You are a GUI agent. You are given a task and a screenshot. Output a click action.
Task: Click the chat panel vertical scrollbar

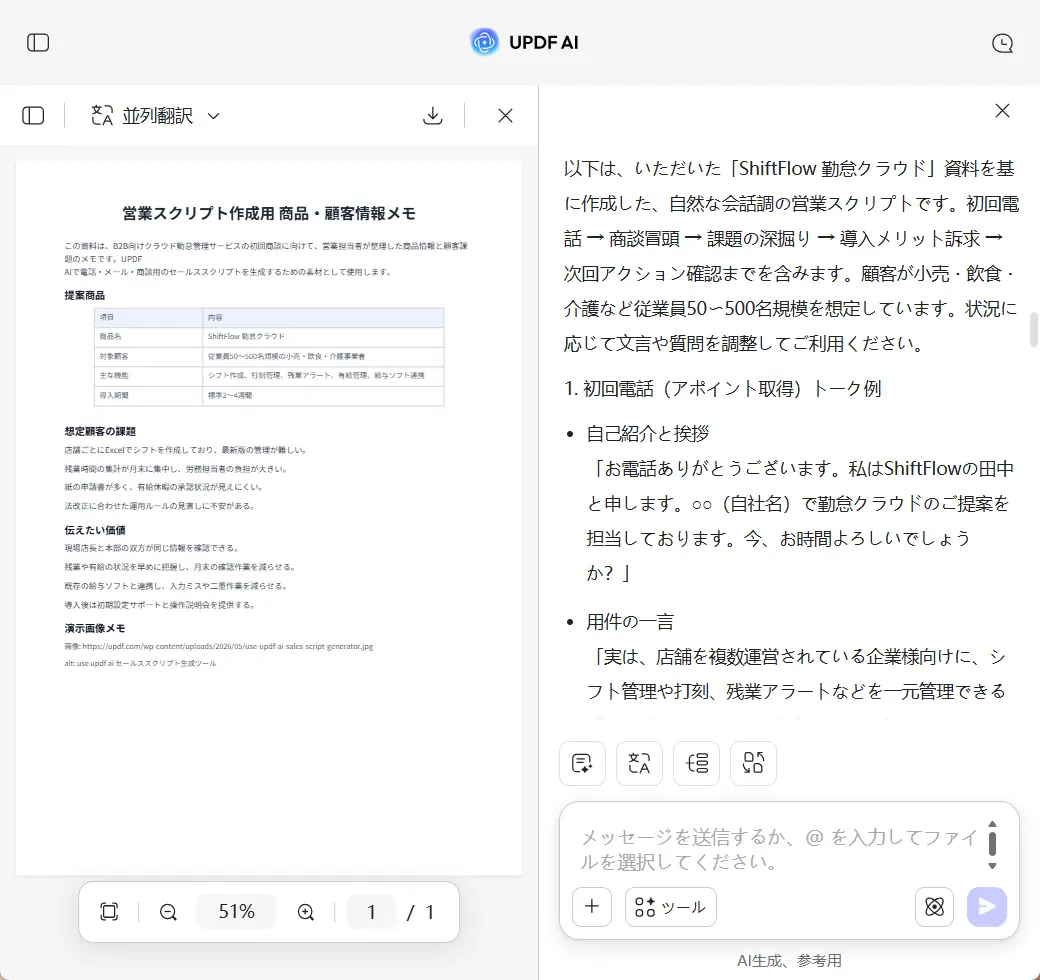[x=1033, y=330]
